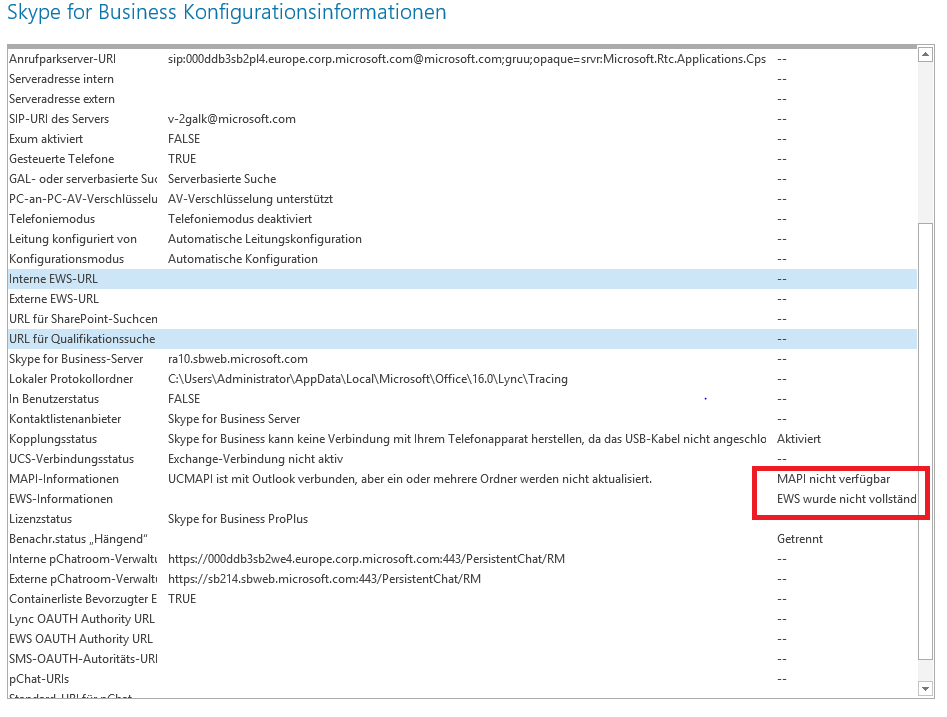The image size is (947, 717).
Task: Click the UCS-Verbindungsstatus label
Action: pyautogui.click(x=71, y=458)
